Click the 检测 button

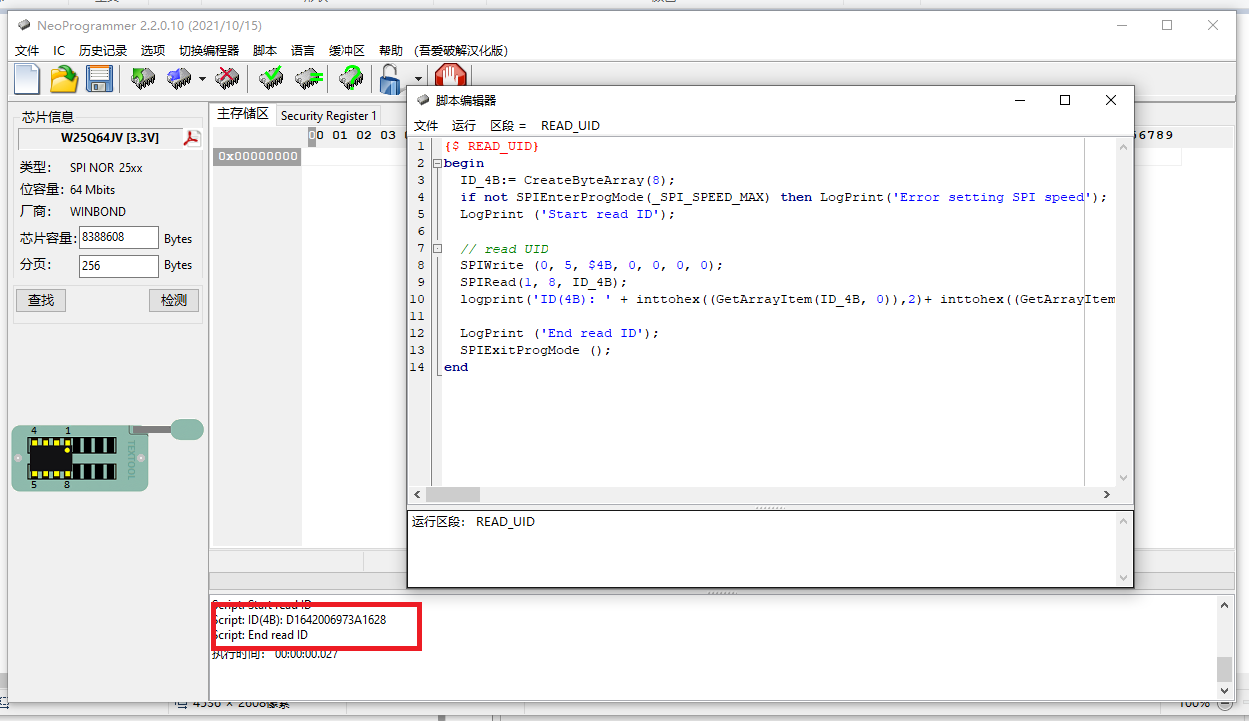click(x=174, y=300)
